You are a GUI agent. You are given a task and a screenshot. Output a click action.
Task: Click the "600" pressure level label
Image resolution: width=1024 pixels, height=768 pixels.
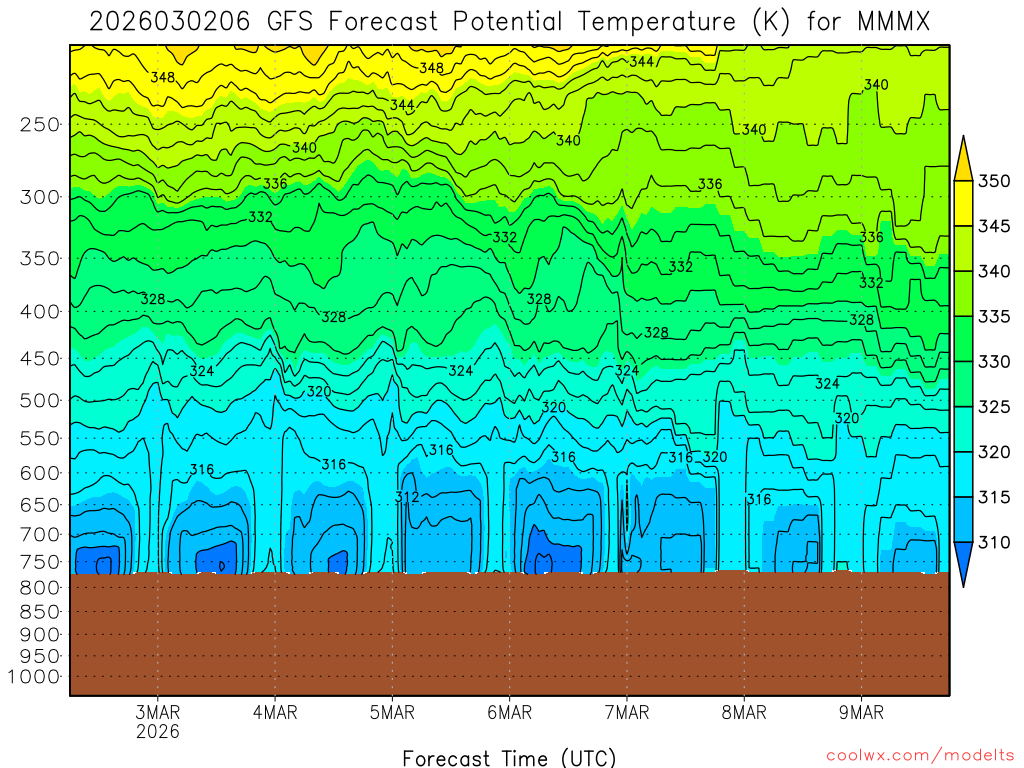tap(40, 473)
